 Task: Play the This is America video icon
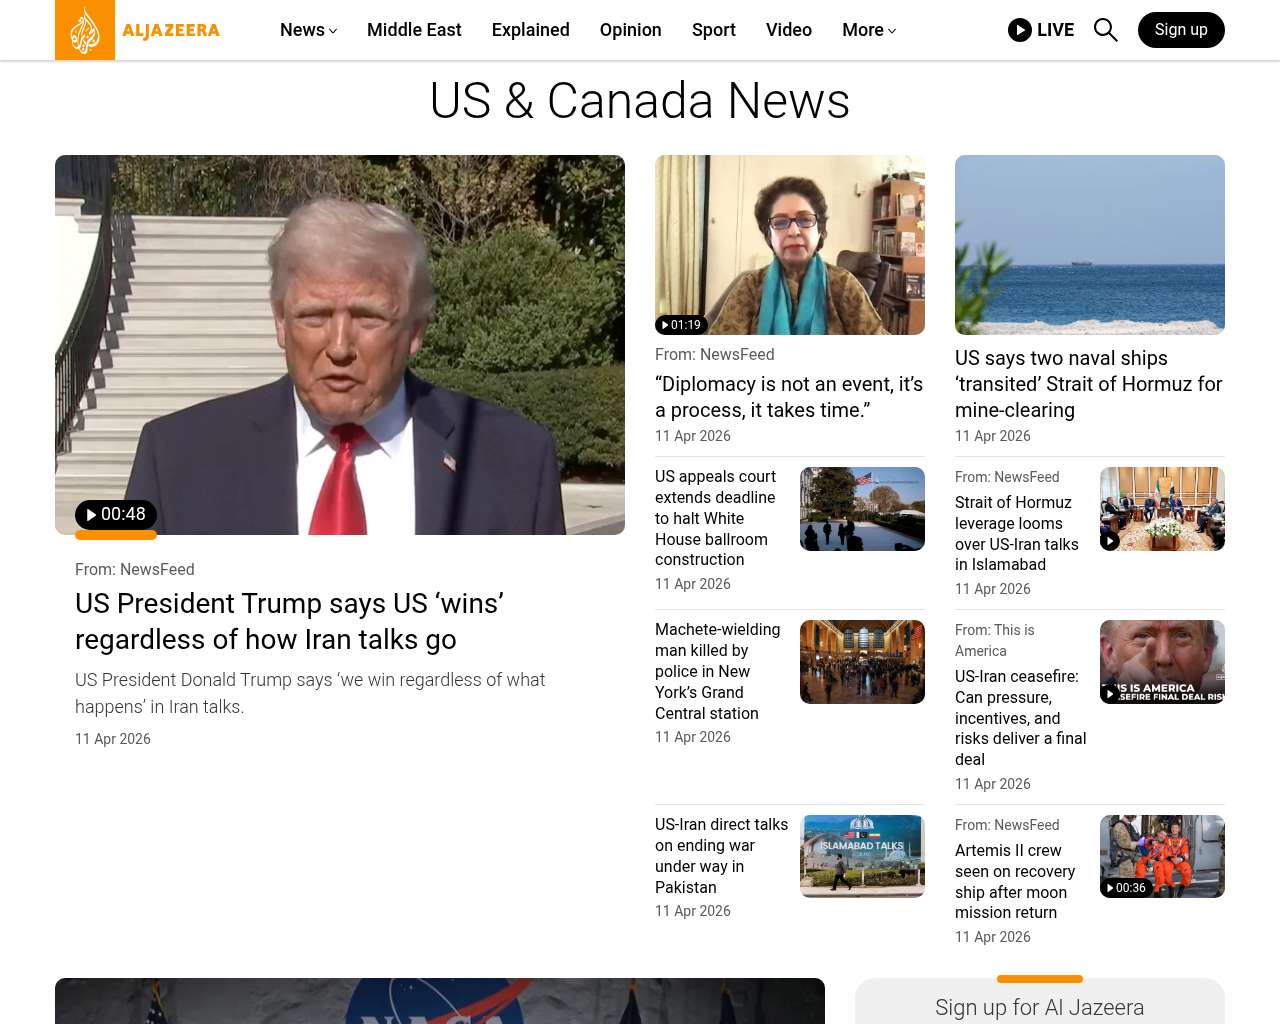tap(1110, 693)
